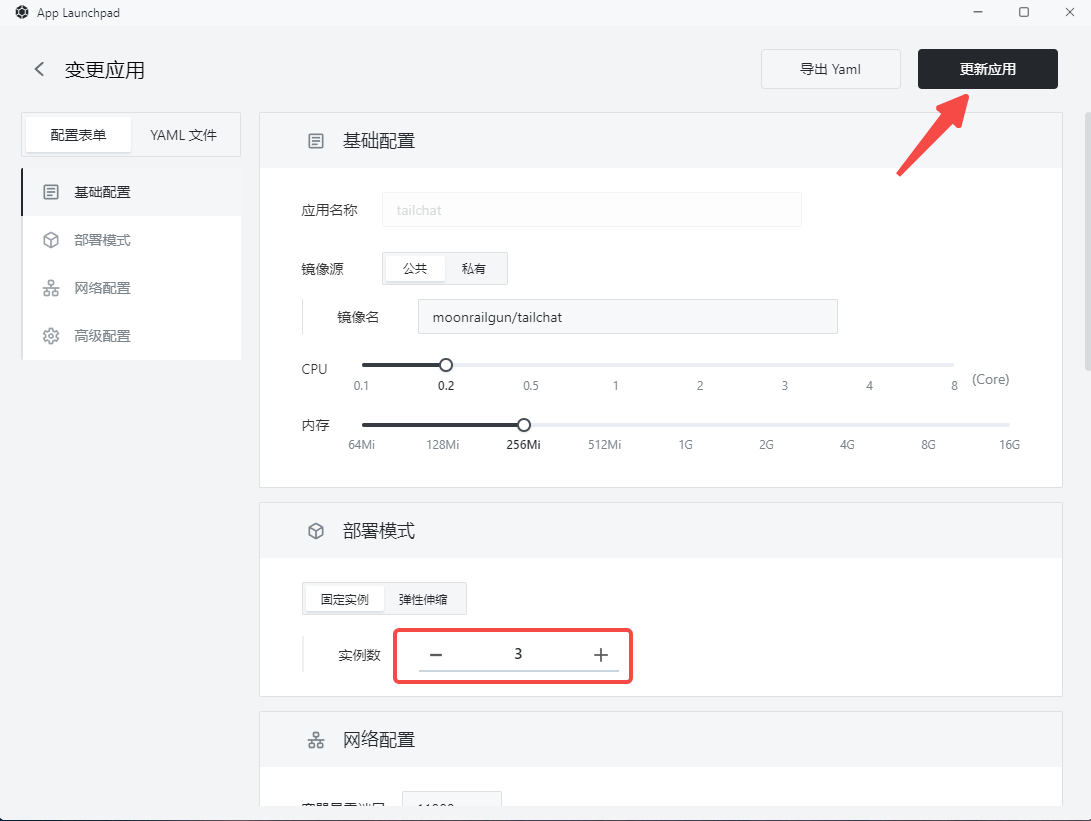This screenshot has height=821, width=1091.
Task: Select 部署模式 in the sidebar
Action: (x=132, y=240)
